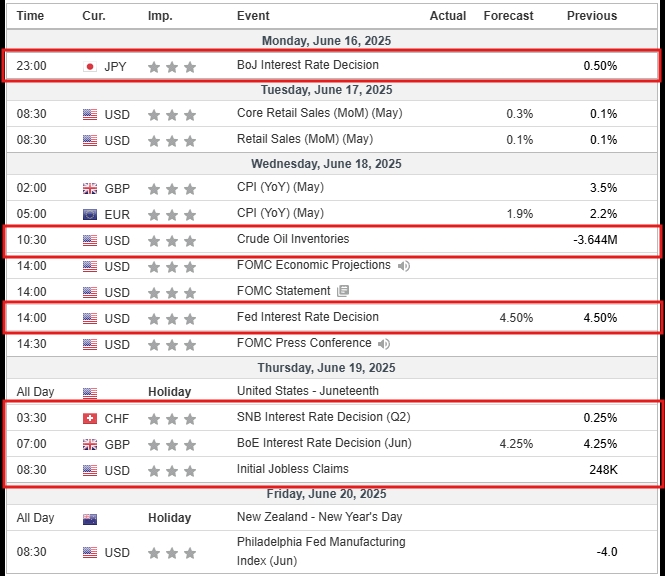The width and height of the screenshot is (665, 576).
Task: Click the importance stars in the EUR CPI row
Action: coord(172,215)
